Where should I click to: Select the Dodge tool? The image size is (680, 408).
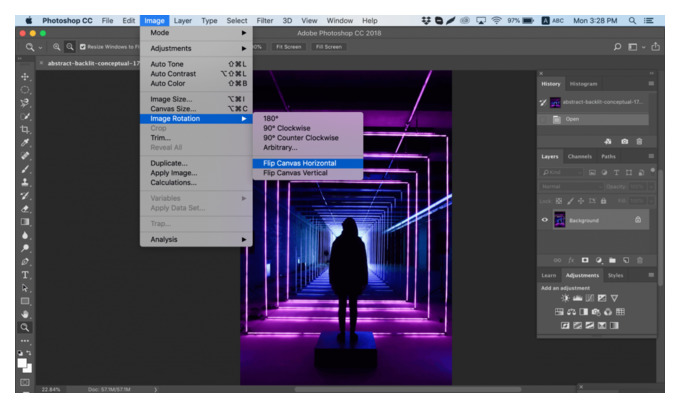(25, 248)
